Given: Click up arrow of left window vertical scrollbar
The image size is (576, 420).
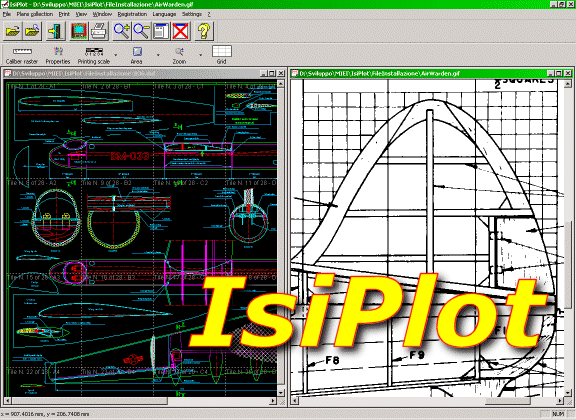Looking at the screenshot, I should pos(281,84).
